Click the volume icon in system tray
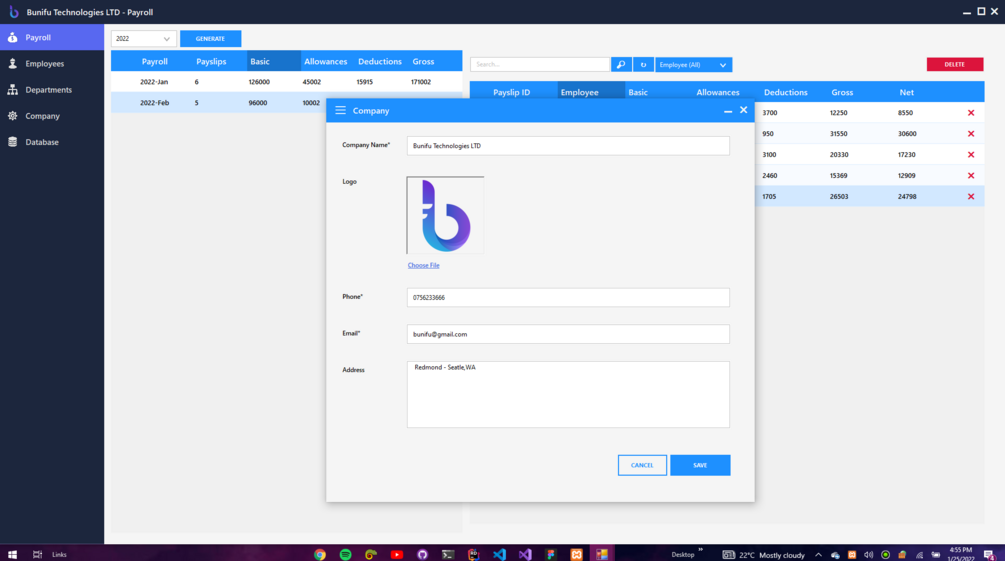 (868, 555)
